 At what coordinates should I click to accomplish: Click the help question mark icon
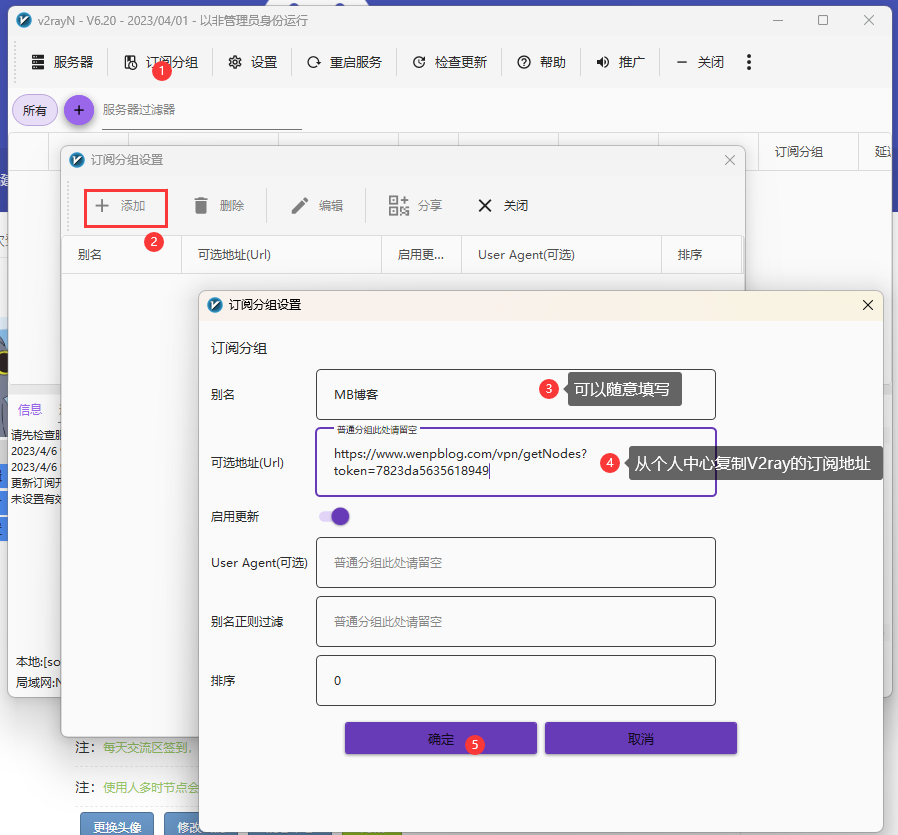pos(524,62)
